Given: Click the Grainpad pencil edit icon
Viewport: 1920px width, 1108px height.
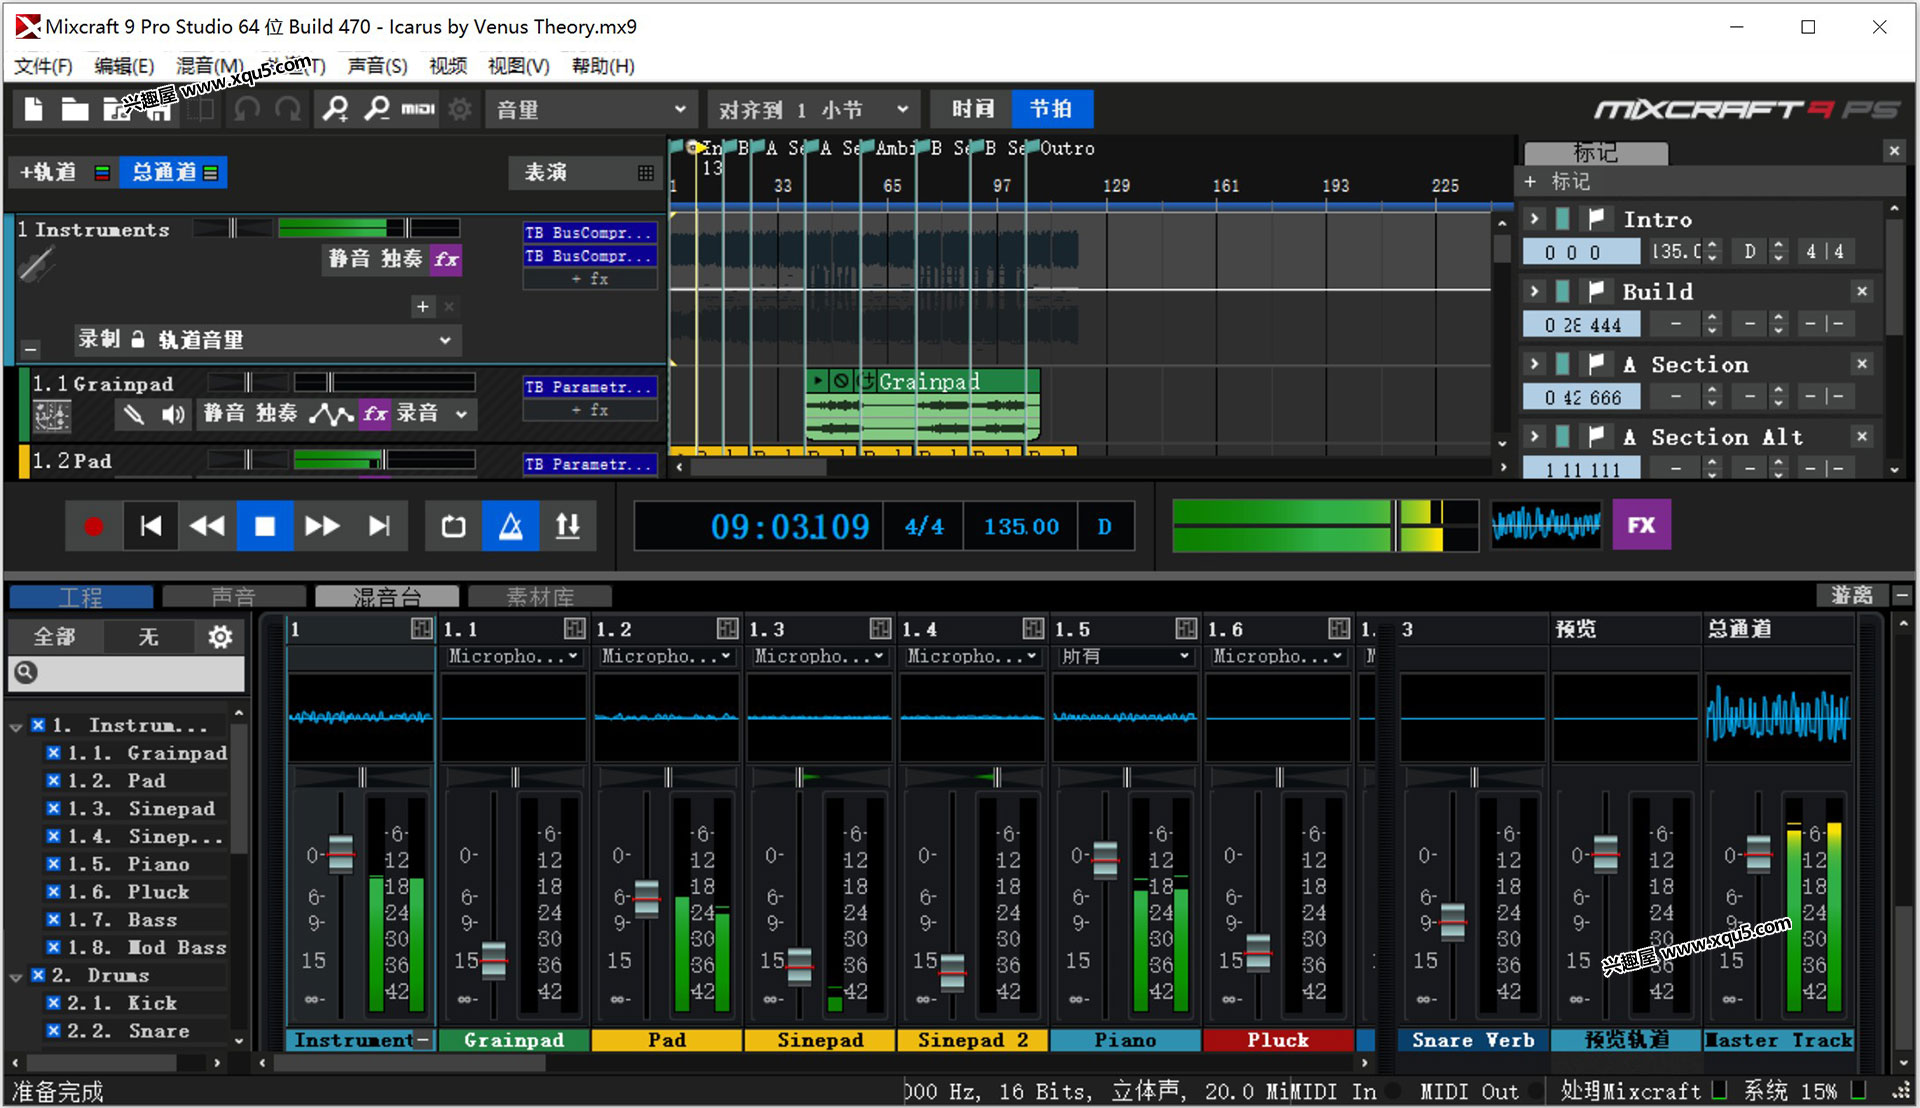Looking at the screenshot, I should pos(133,414).
